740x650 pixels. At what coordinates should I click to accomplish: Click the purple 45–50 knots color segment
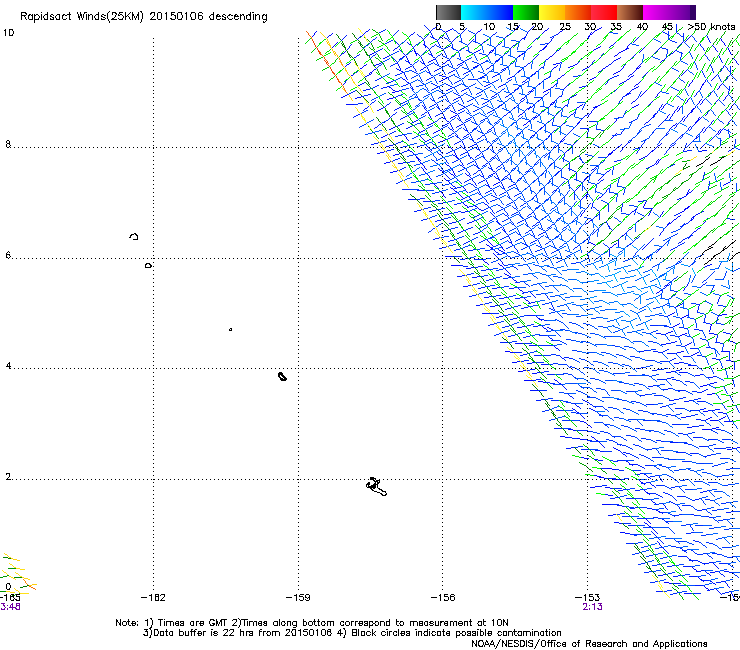pyautogui.click(x=682, y=12)
